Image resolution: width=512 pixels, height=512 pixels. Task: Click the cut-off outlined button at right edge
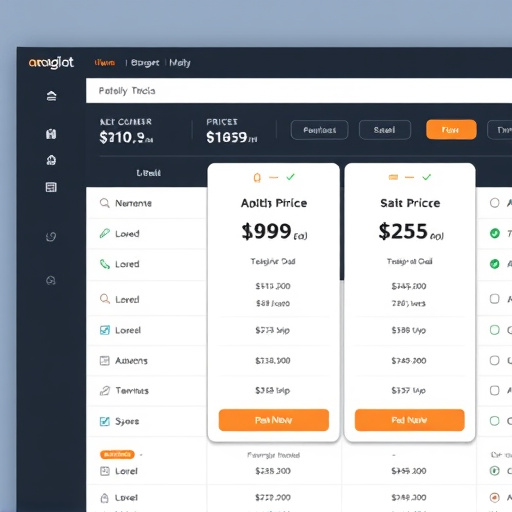click(x=500, y=130)
